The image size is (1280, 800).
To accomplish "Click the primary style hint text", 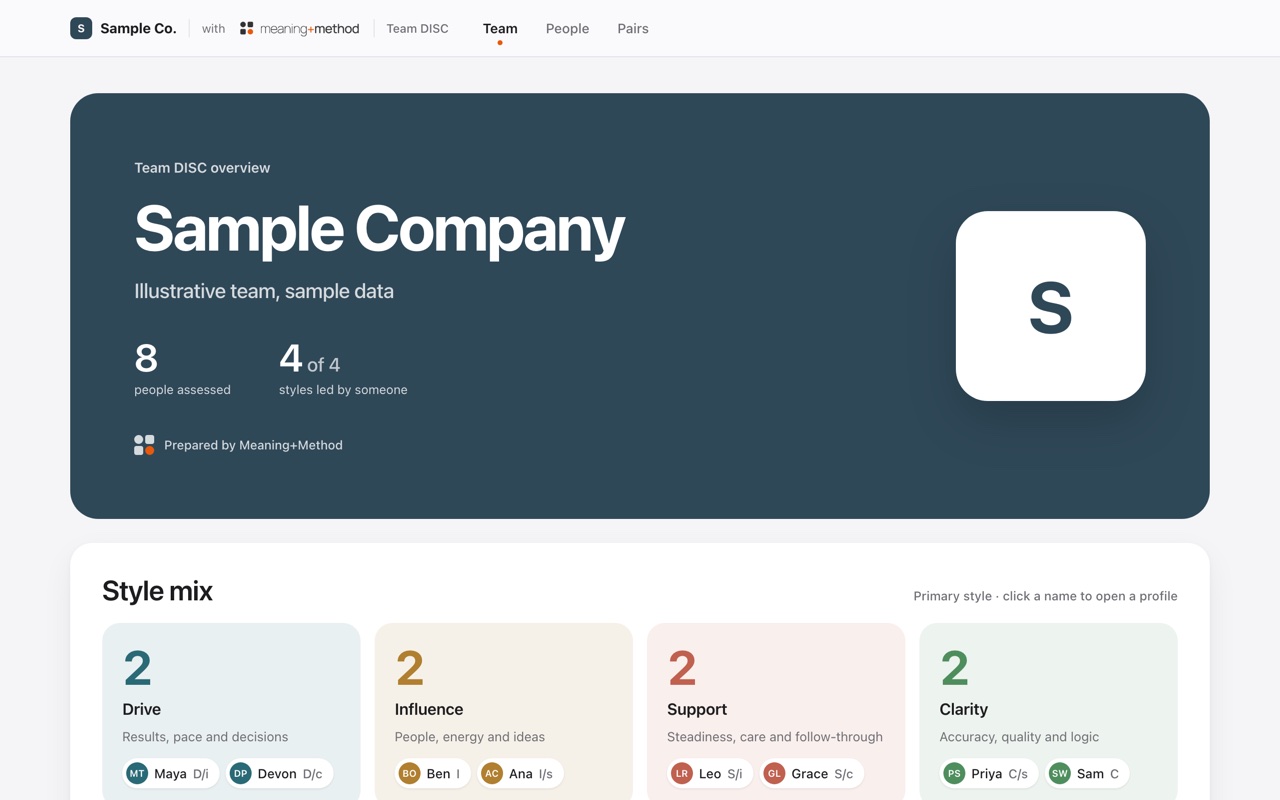I will coord(1045,596).
